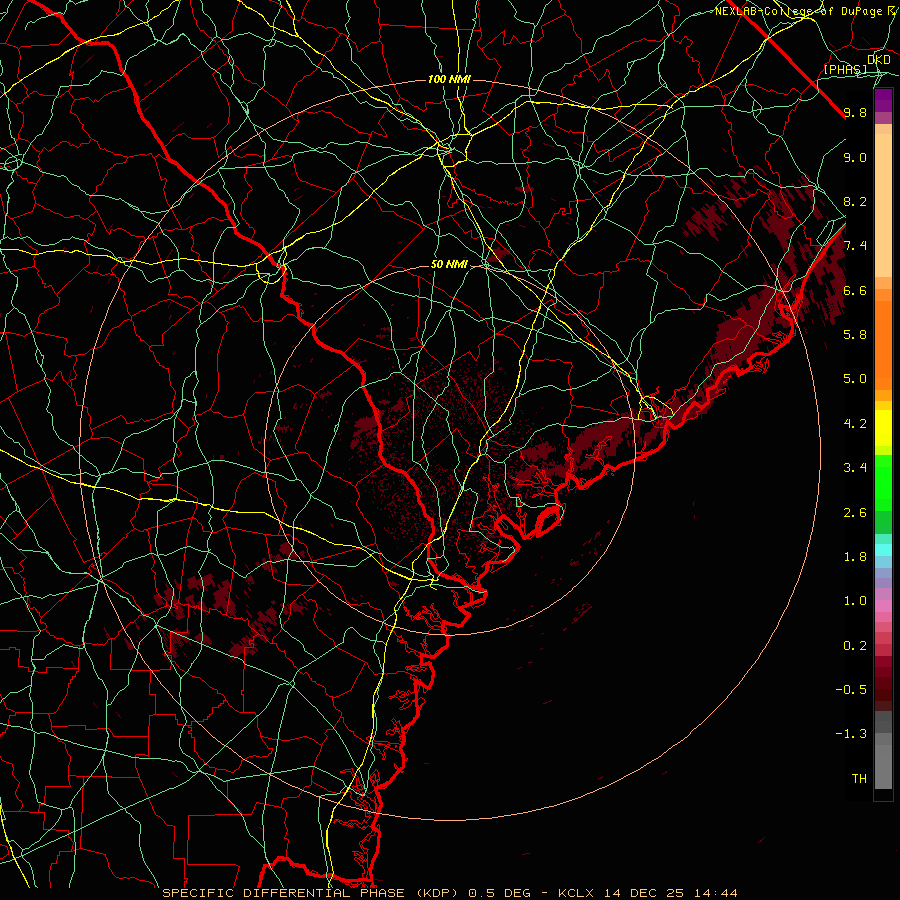Click the 8.2 value on color scale
Viewport: 900px width, 900px height.
(855, 202)
